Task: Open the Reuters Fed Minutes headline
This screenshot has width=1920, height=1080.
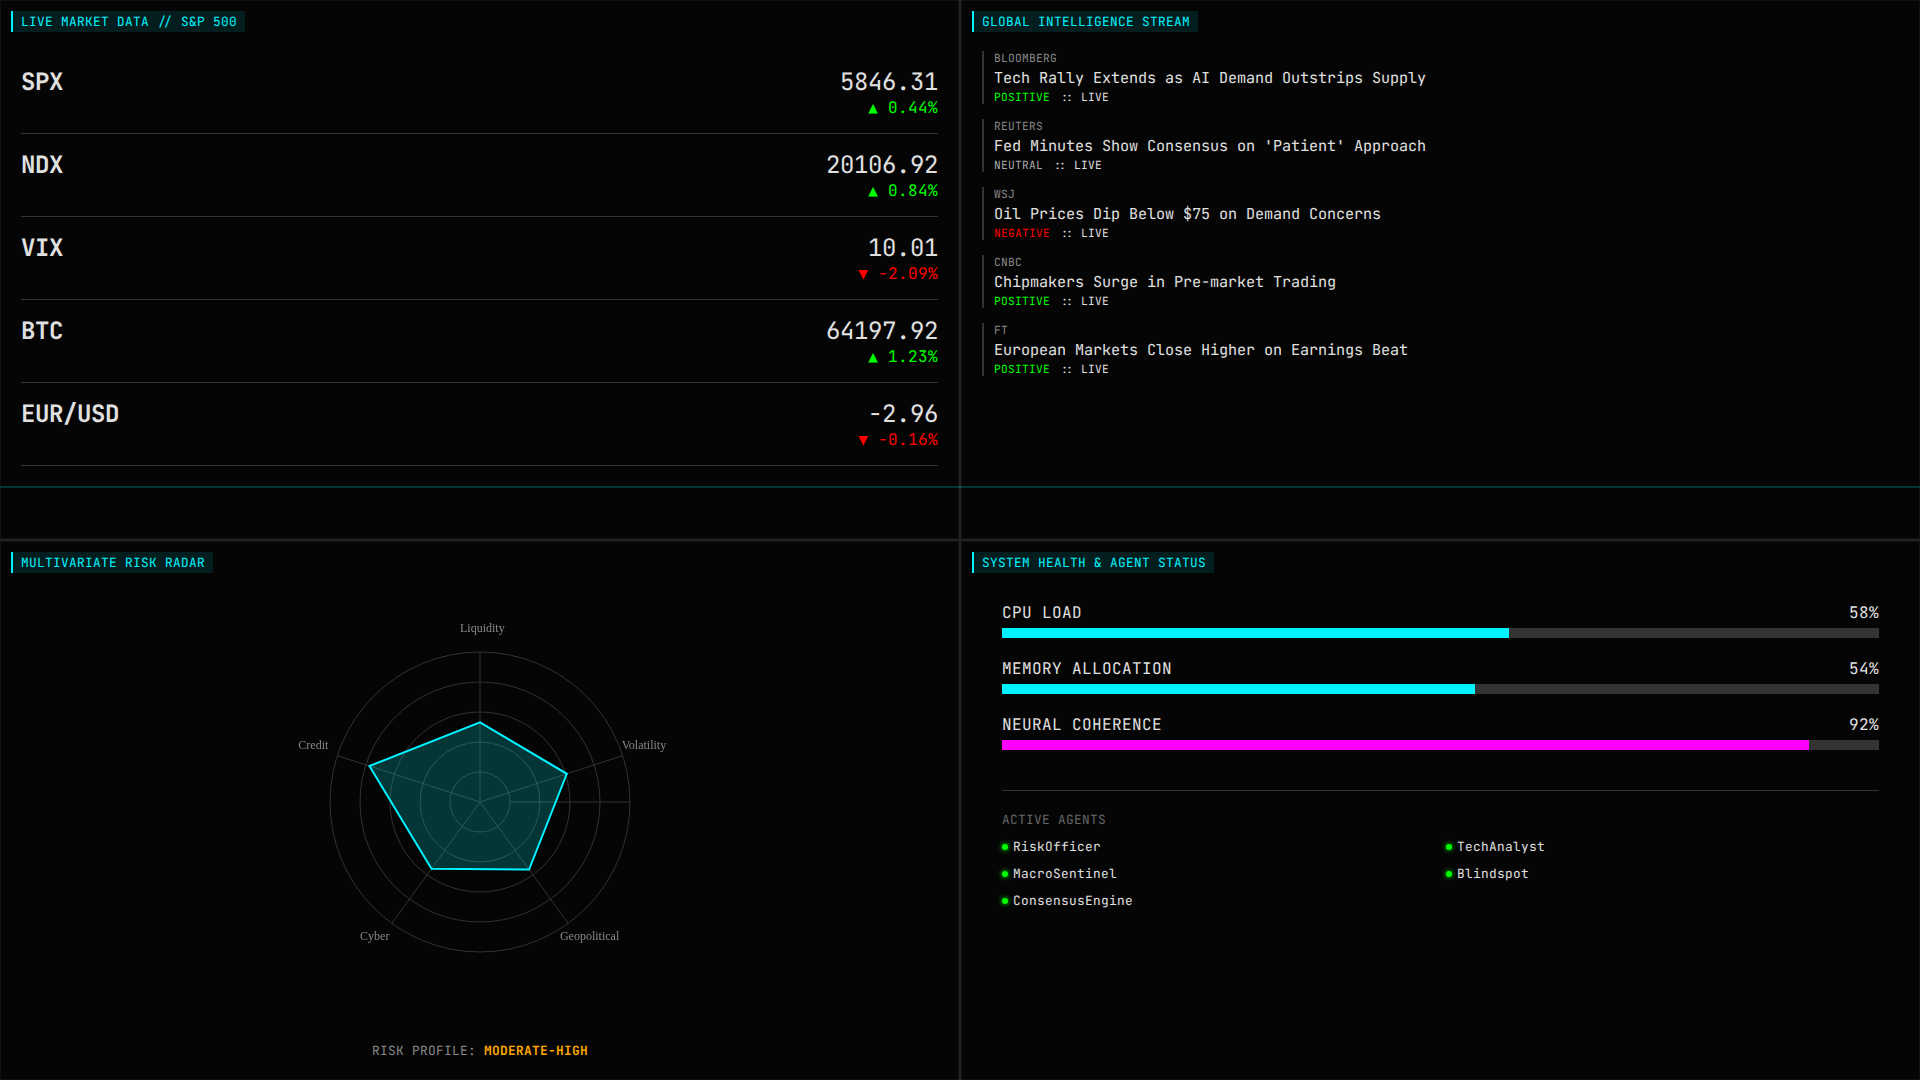Action: click(x=1209, y=146)
